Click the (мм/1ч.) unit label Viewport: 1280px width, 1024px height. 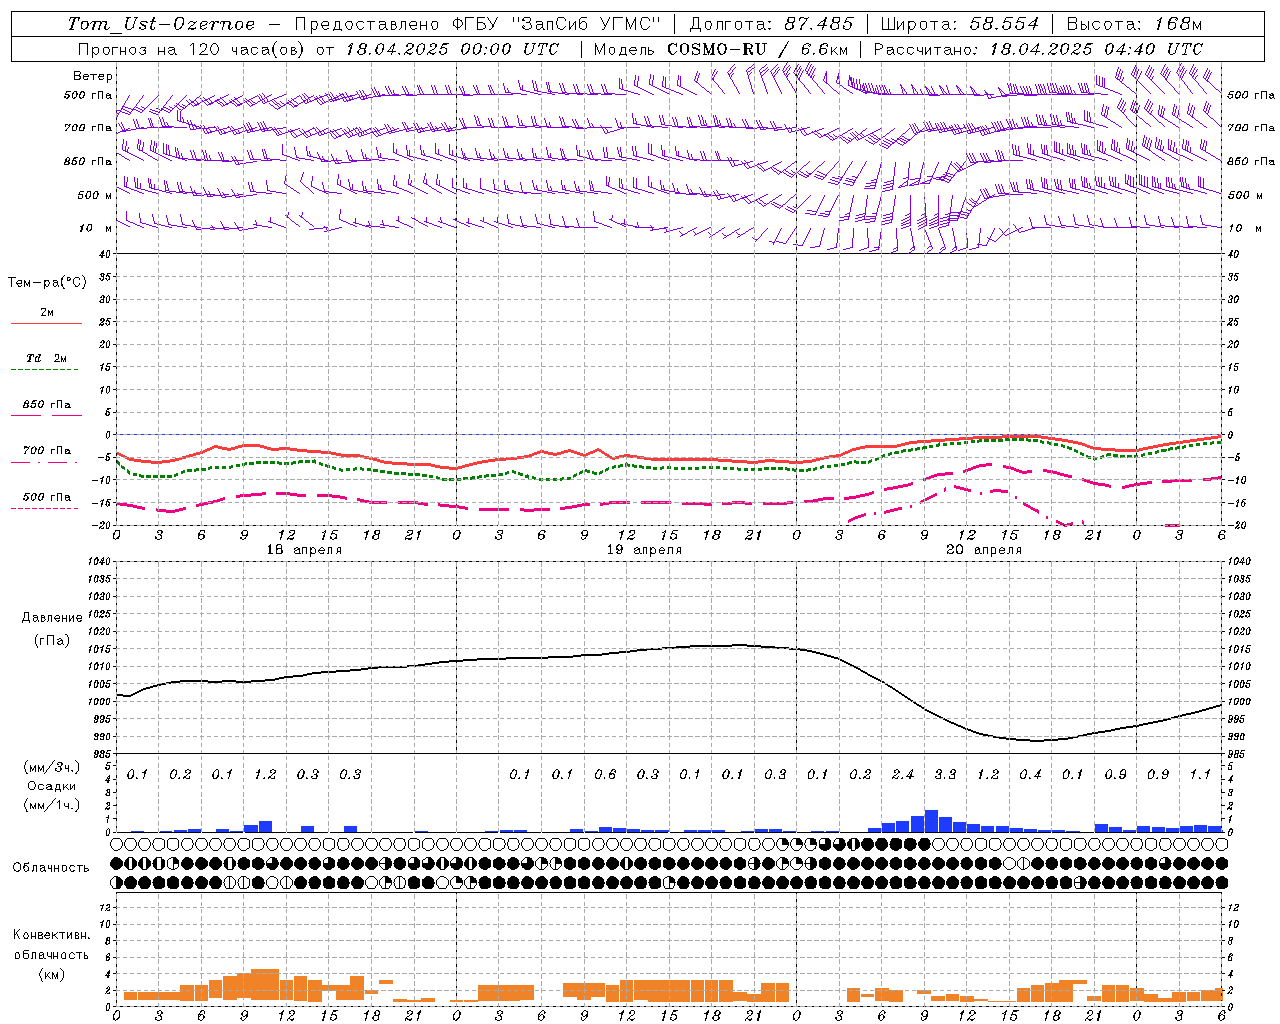click(x=52, y=805)
